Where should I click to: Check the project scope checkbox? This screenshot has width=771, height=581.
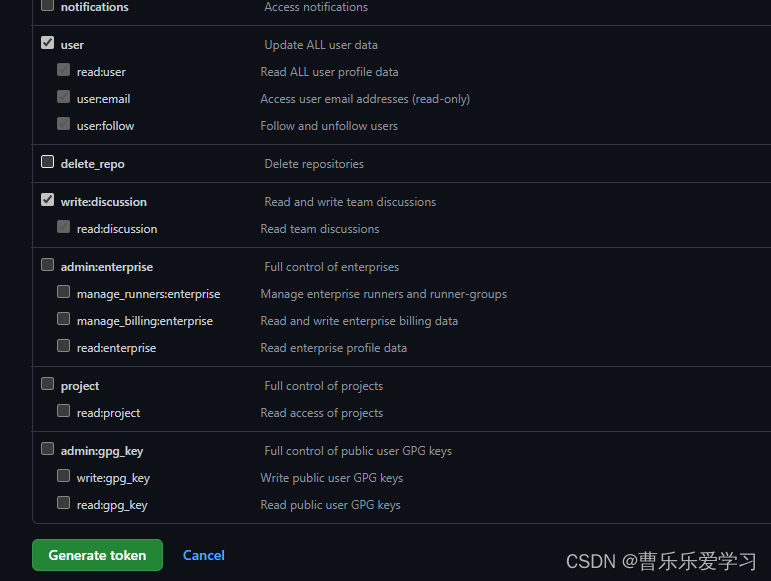point(48,384)
